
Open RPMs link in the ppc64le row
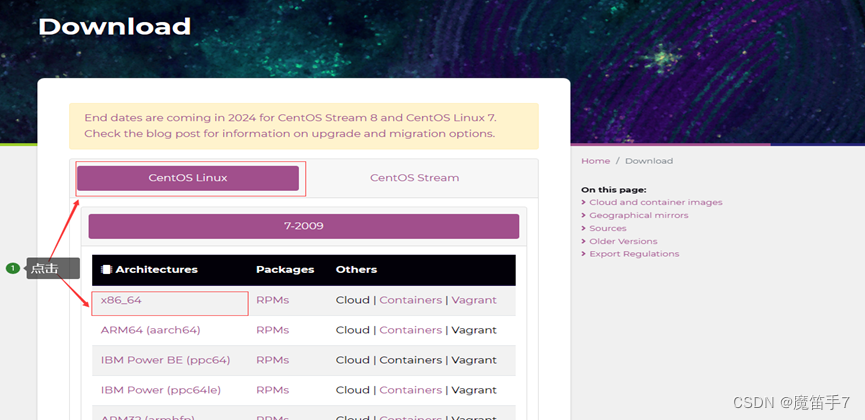[x=273, y=390]
